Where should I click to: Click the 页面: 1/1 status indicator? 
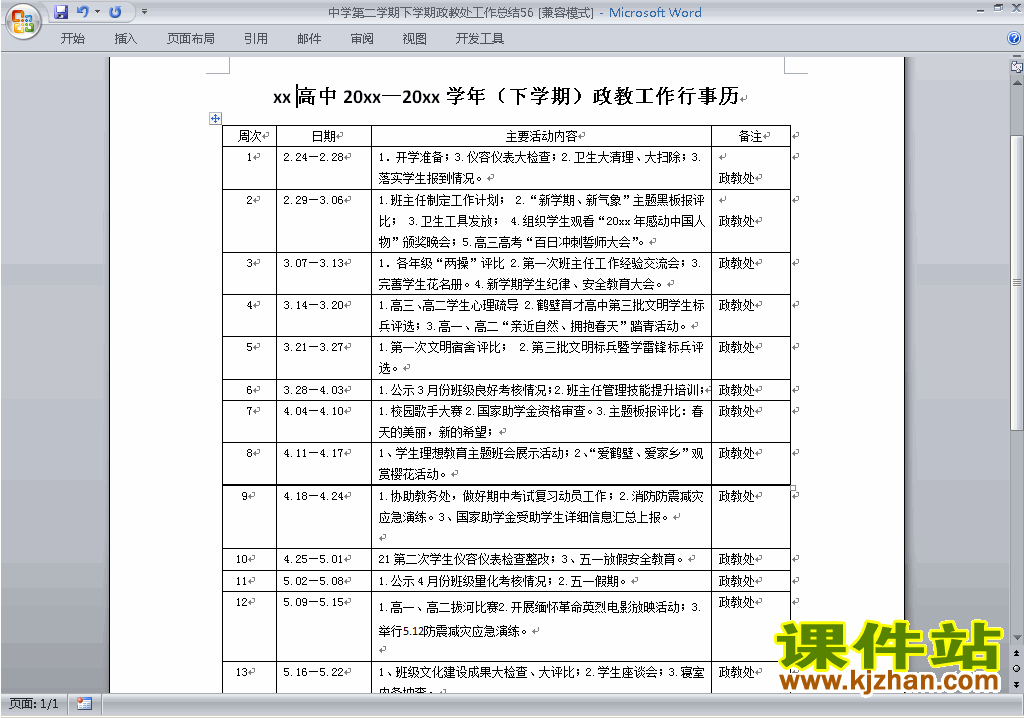[x=33, y=704]
